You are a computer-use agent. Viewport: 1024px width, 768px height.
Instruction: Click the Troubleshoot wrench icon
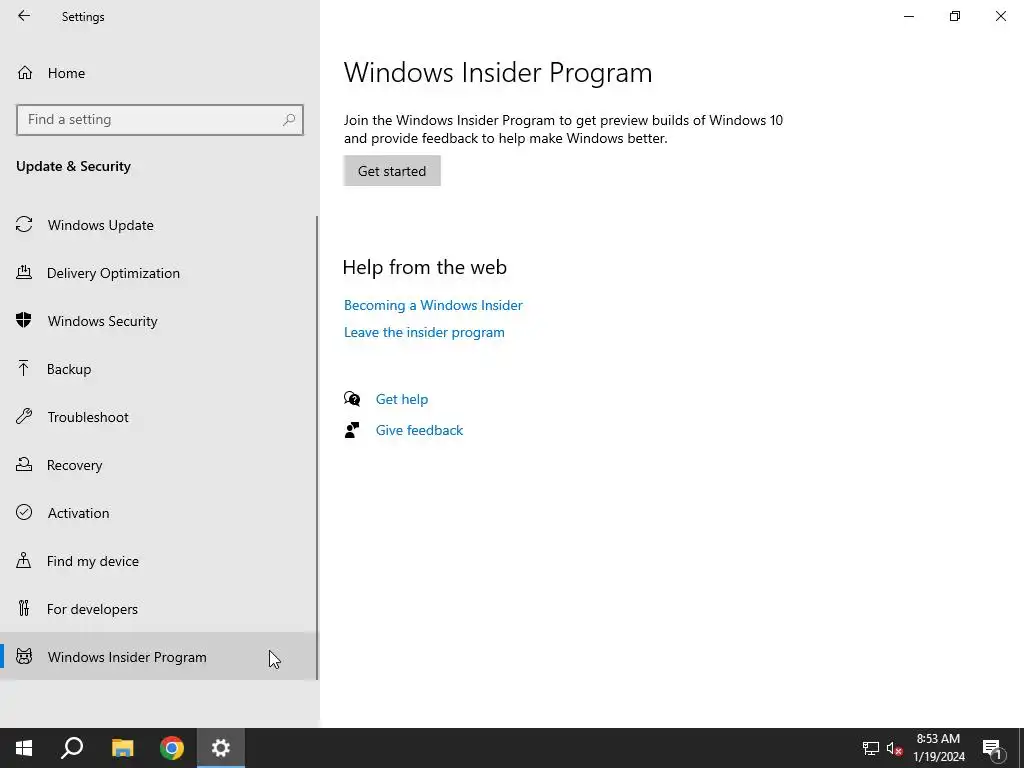24,416
